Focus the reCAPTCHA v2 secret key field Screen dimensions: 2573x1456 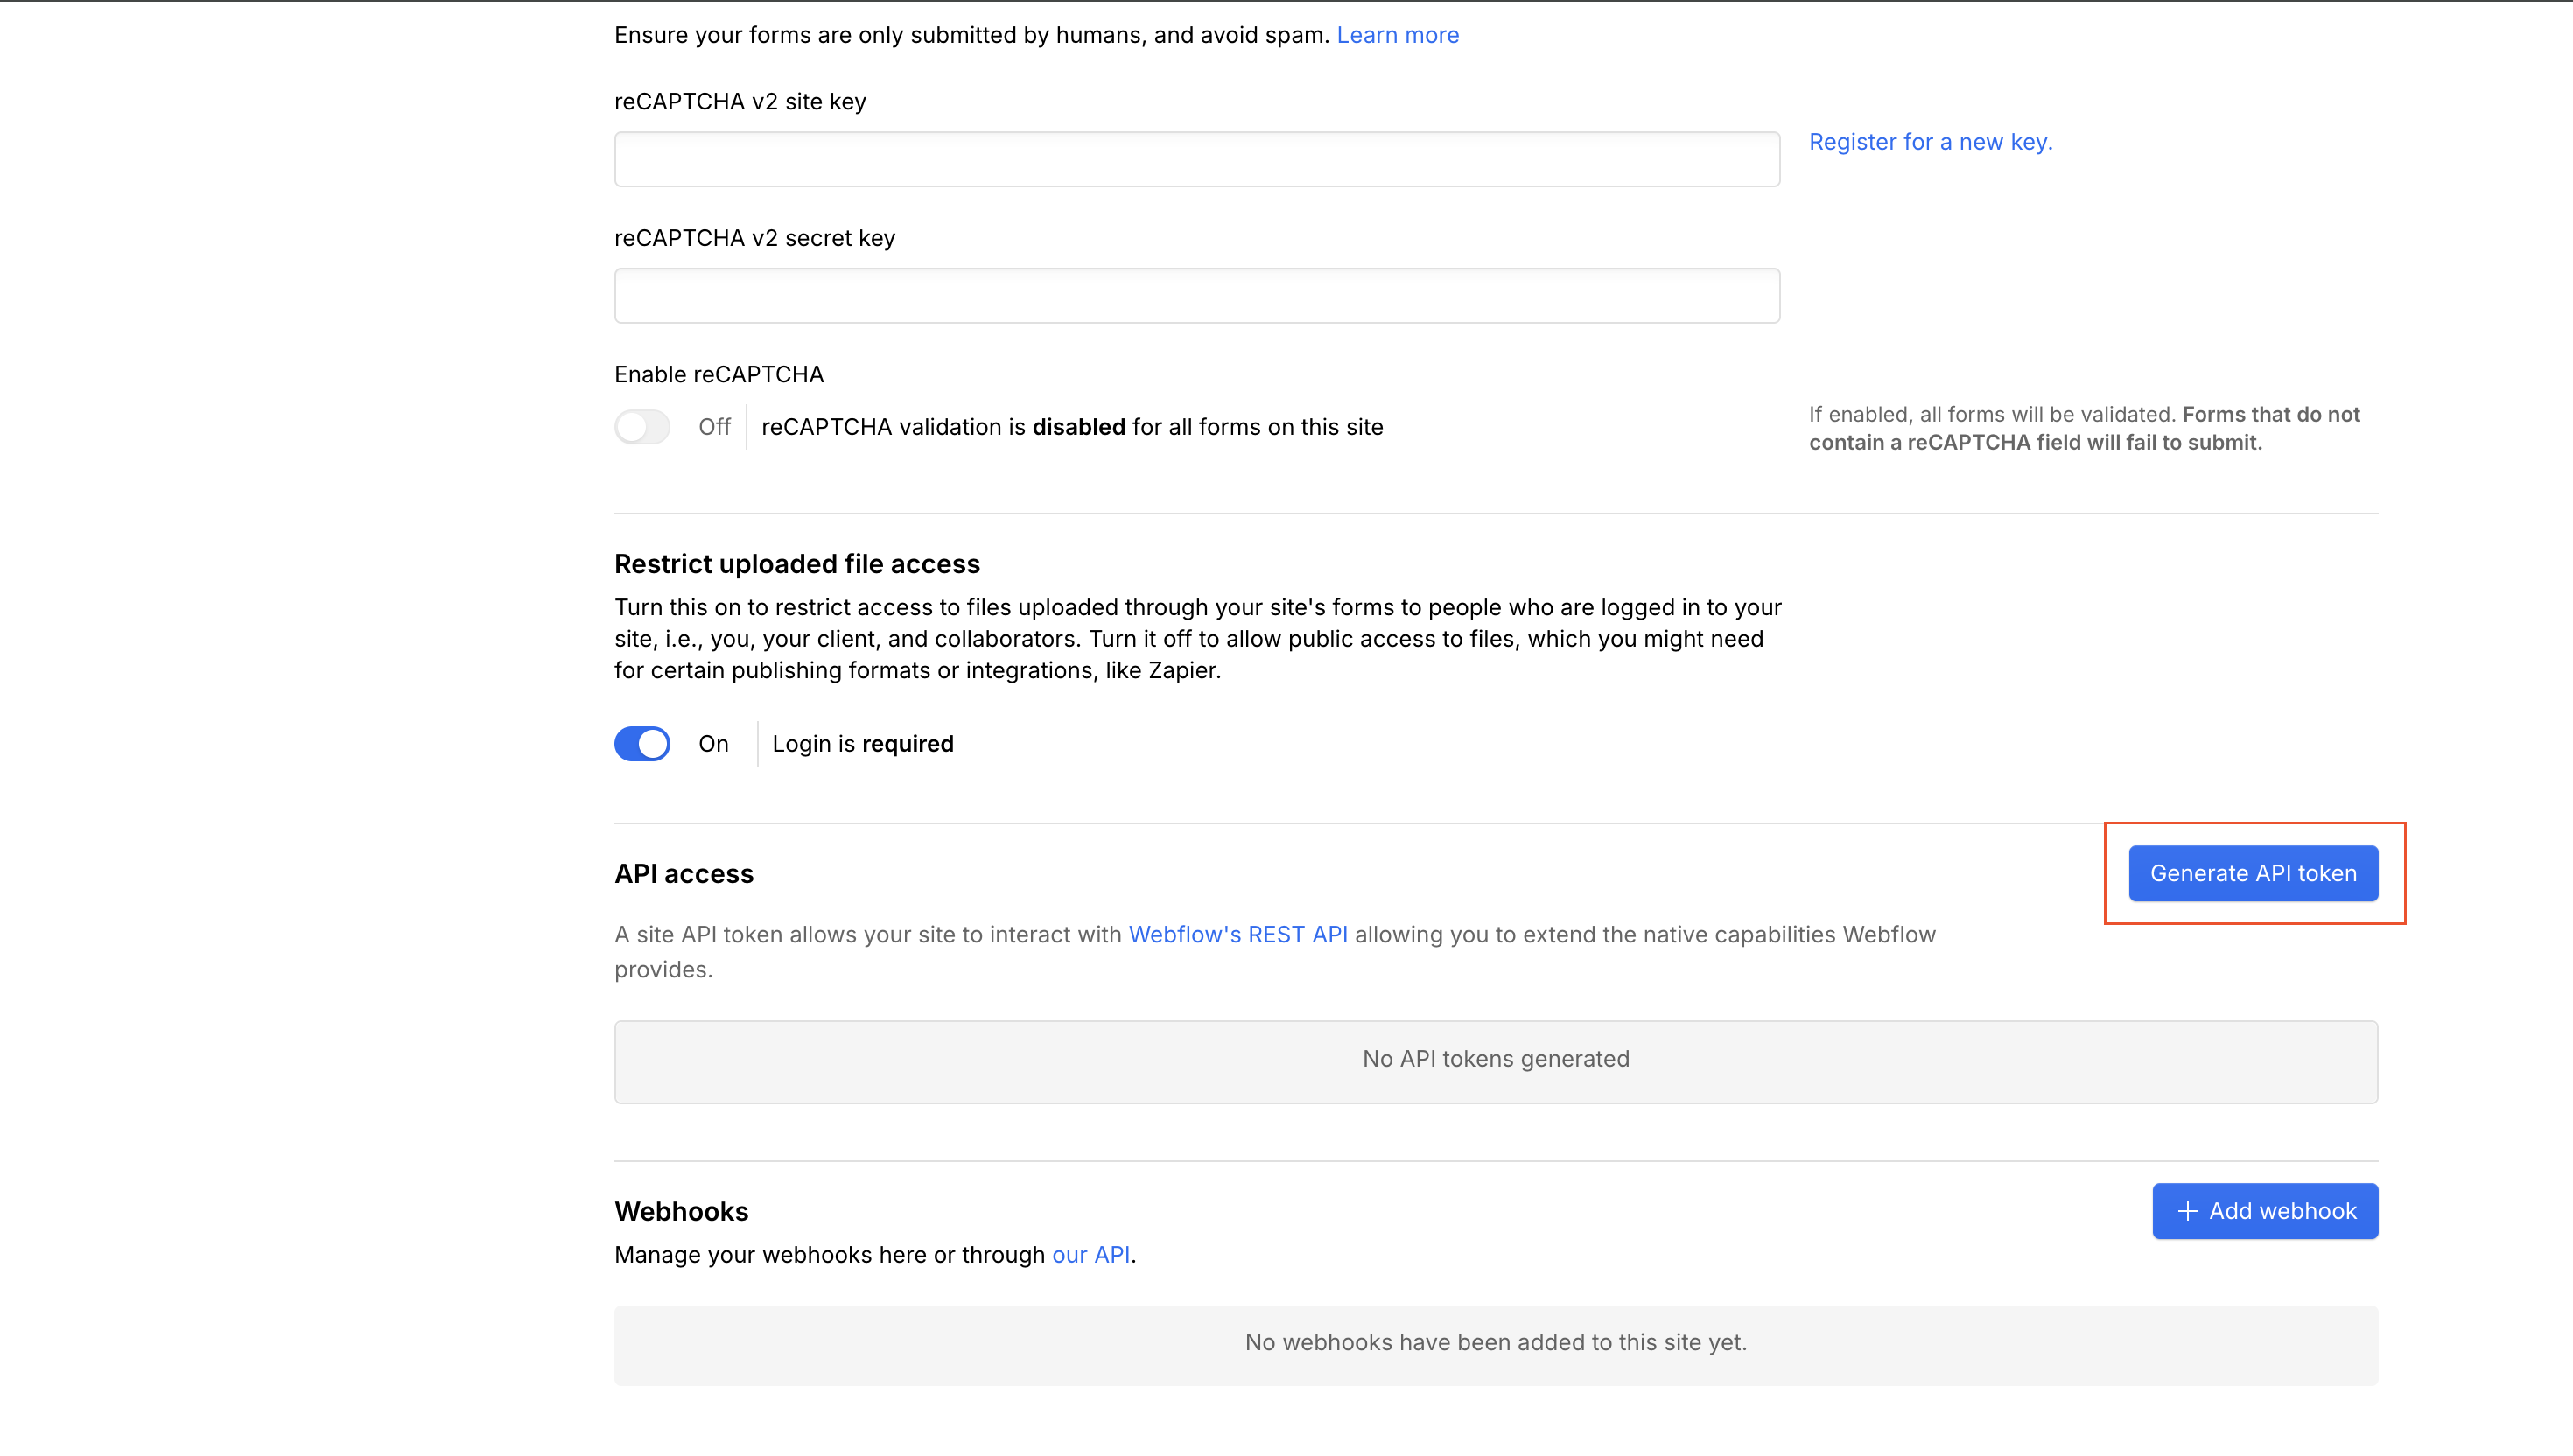[1196, 295]
